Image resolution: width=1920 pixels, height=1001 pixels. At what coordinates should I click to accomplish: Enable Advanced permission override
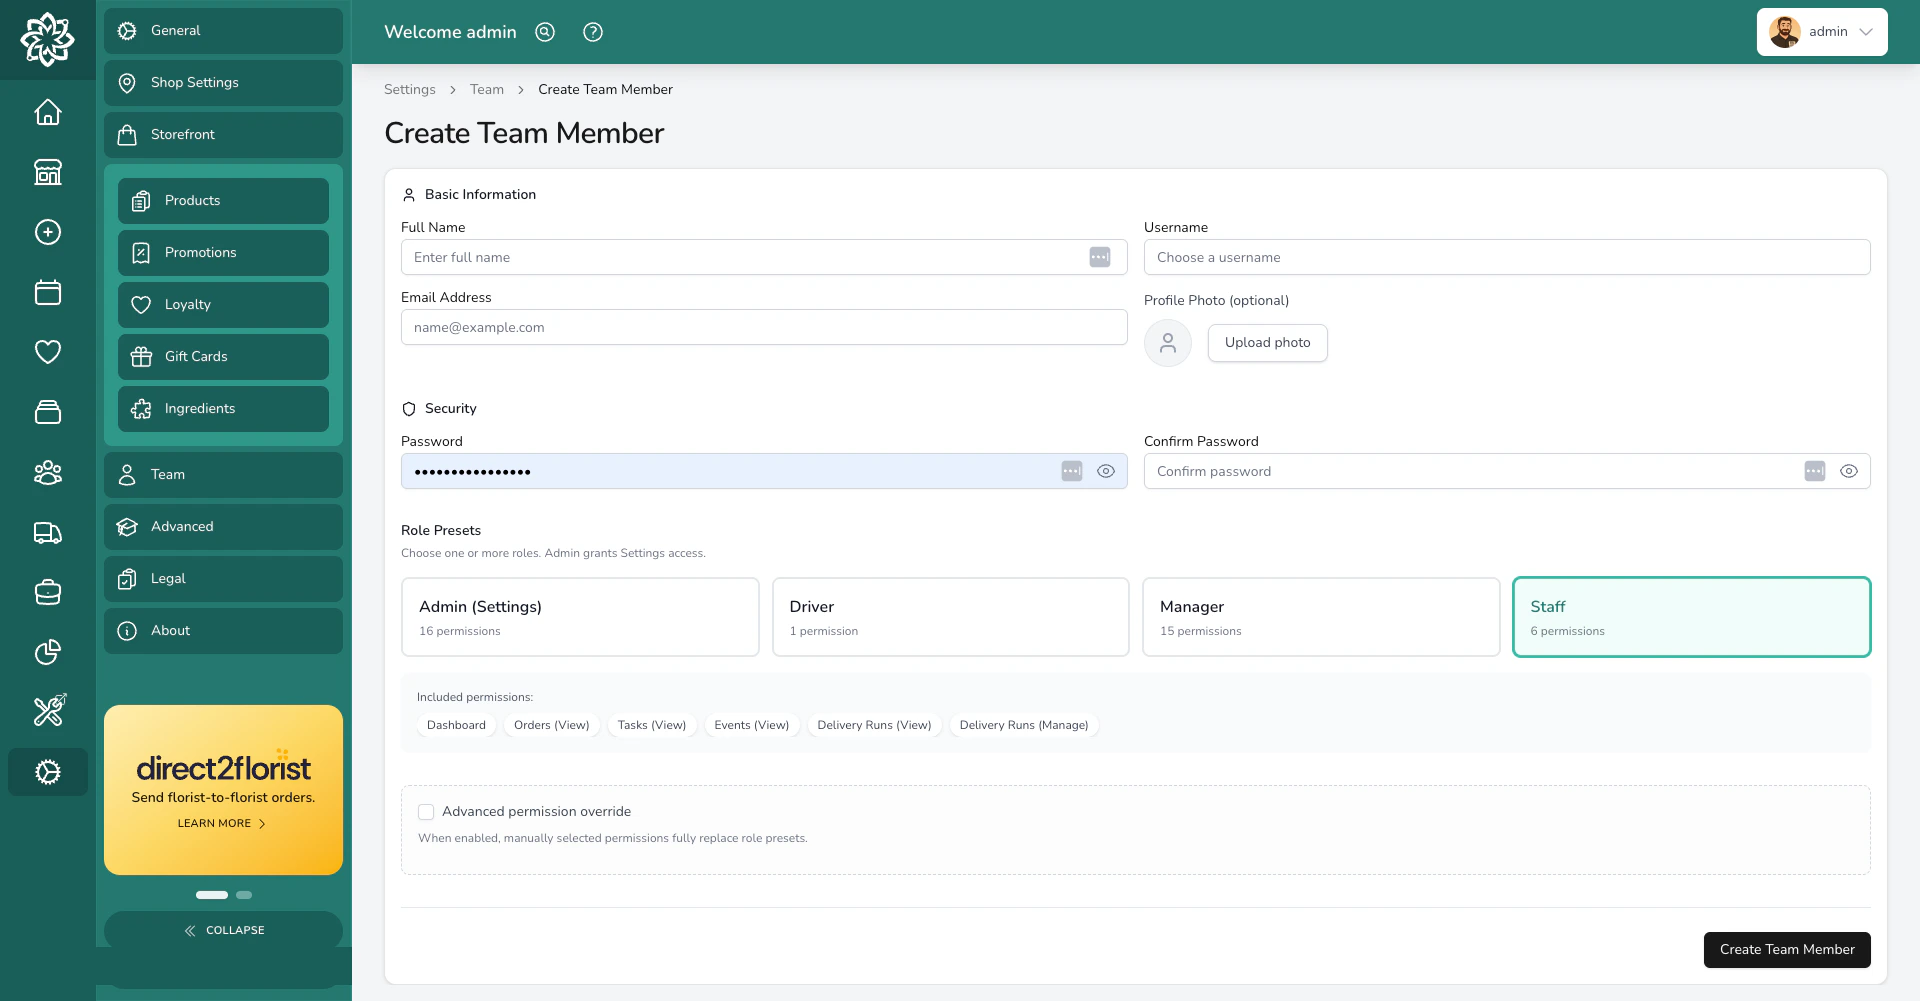point(426,812)
